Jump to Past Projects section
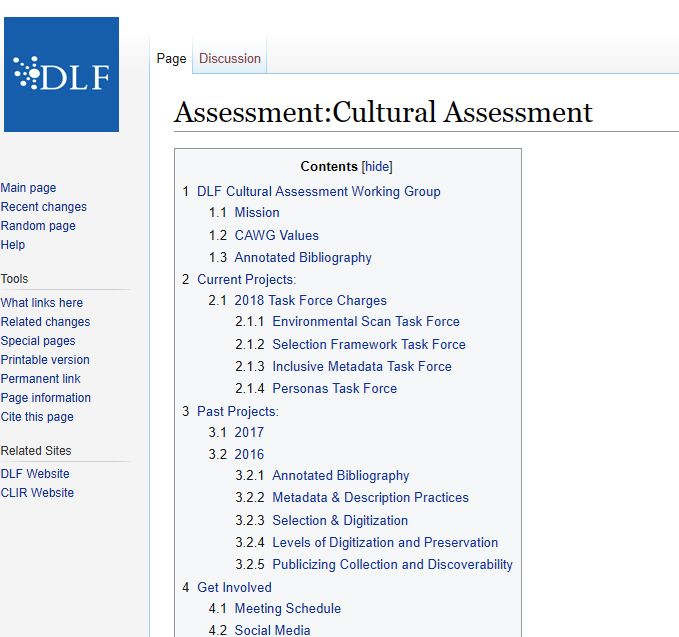Image resolution: width=679 pixels, height=637 pixels. 238,411
